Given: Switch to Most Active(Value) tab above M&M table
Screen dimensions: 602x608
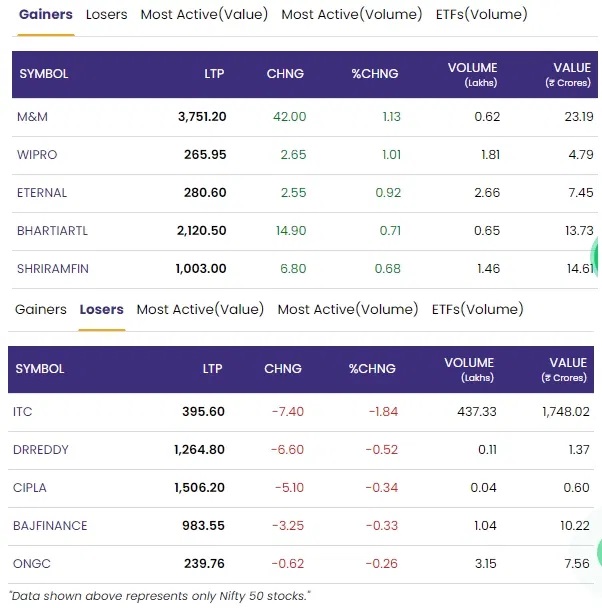Looking at the screenshot, I should [204, 15].
